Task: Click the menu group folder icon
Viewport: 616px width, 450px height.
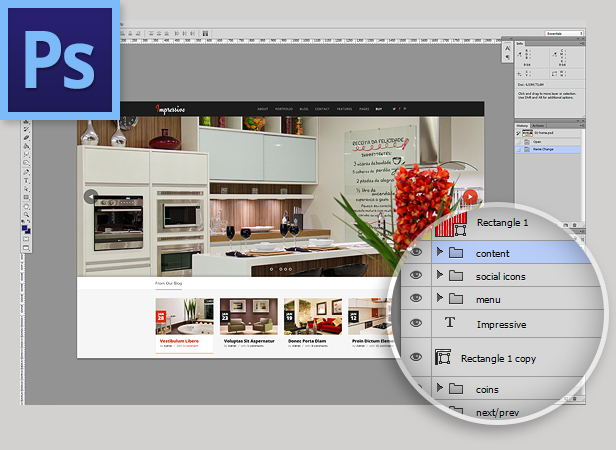Action: [456, 299]
